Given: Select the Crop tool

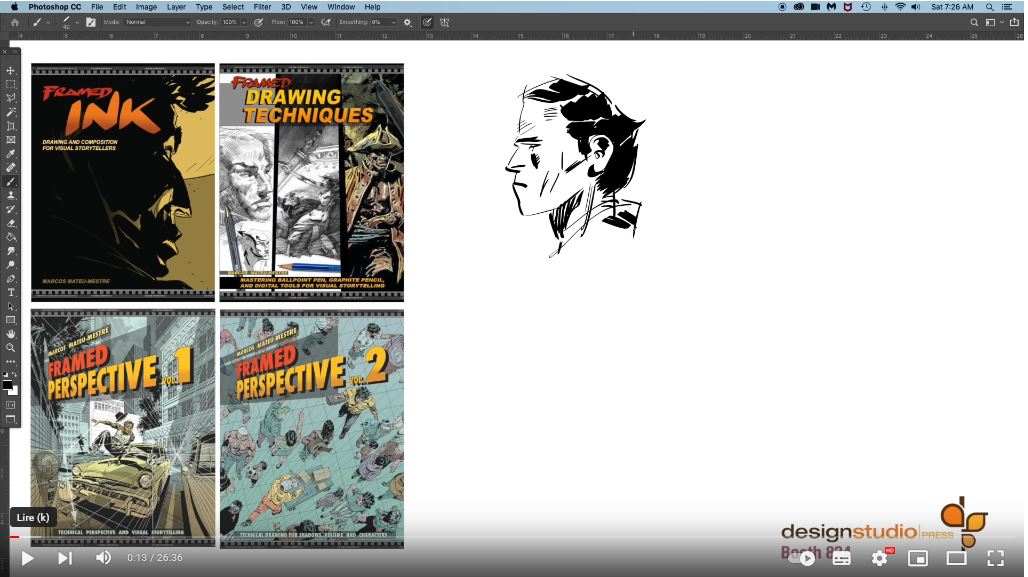Looking at the screenshot, I should (10, 126).
